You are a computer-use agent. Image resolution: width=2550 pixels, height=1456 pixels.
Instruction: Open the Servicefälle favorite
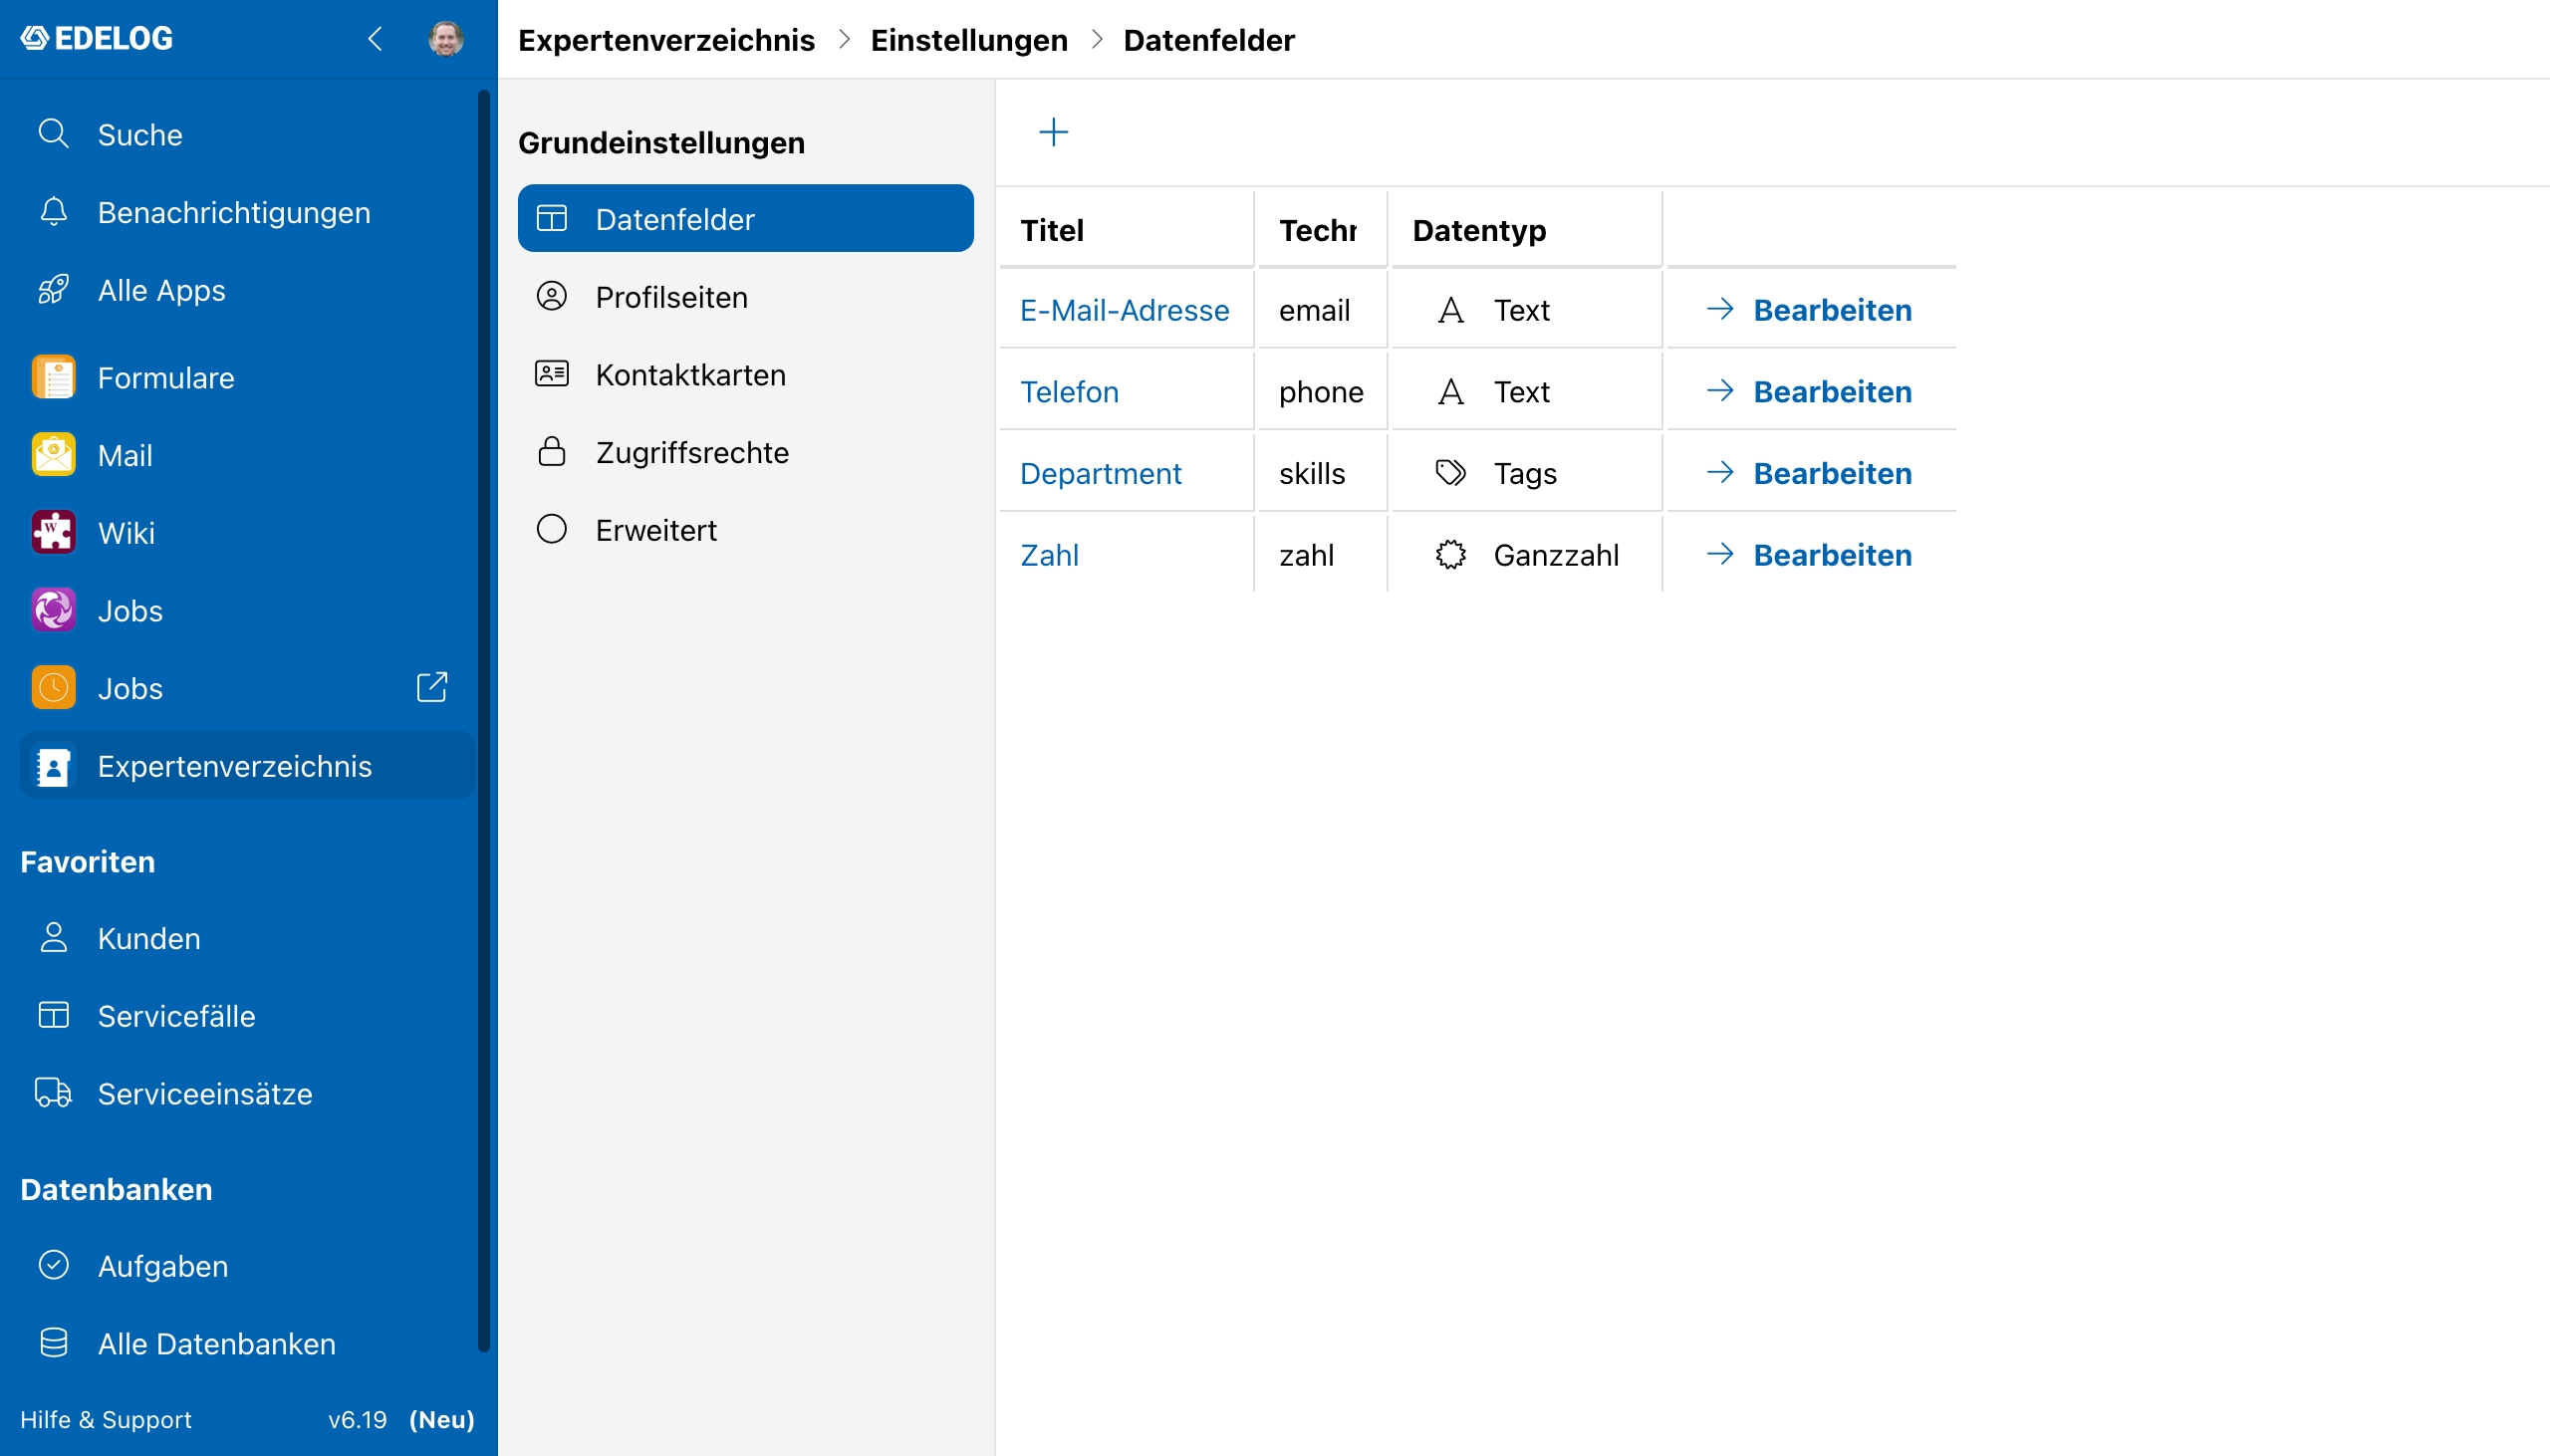click(248, 1016)
